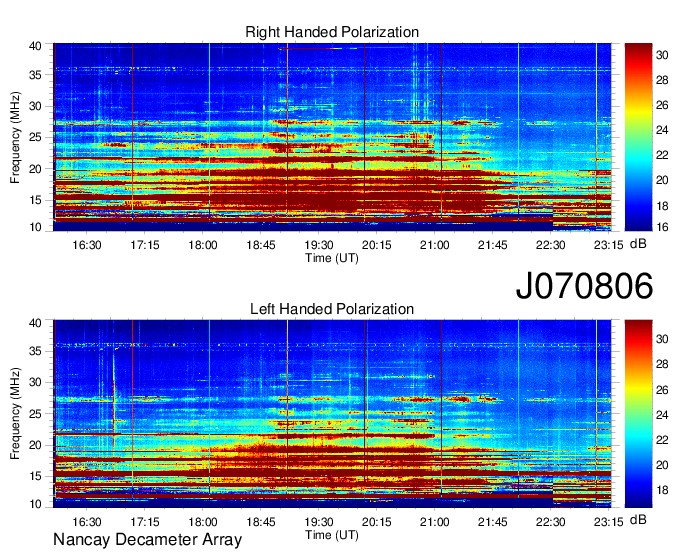Click the 16:30 time tick under Left Handed plot
680x552 pixels.
pyautogui.click(x=87, y=522)
